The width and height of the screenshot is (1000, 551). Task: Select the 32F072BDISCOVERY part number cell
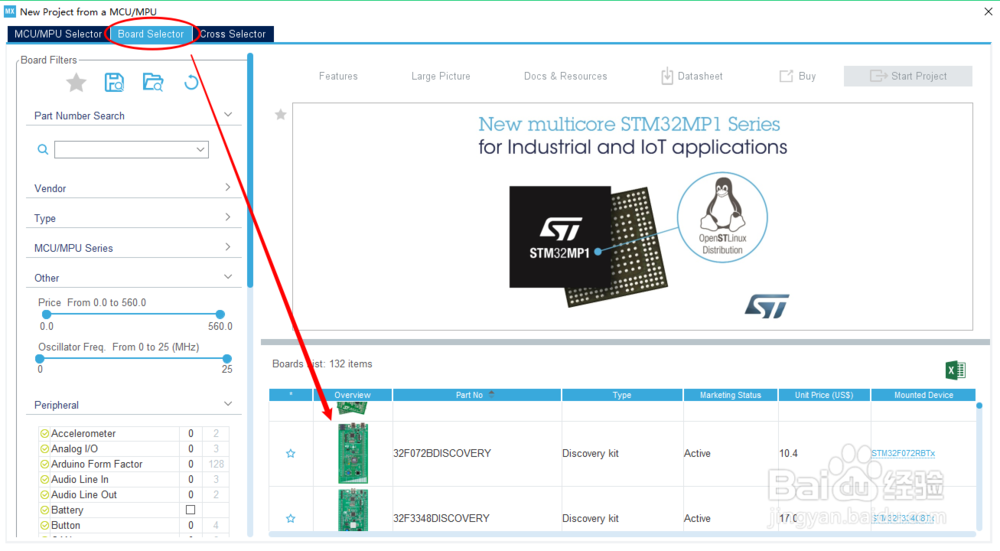[x=476, y=453]
